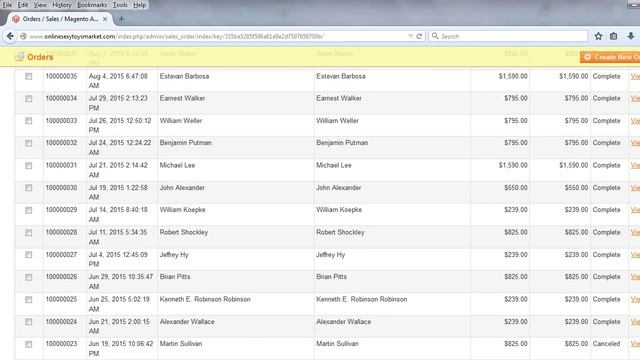Click Ship to name Kenneth E. Robinson Robinson

(362, 299)
